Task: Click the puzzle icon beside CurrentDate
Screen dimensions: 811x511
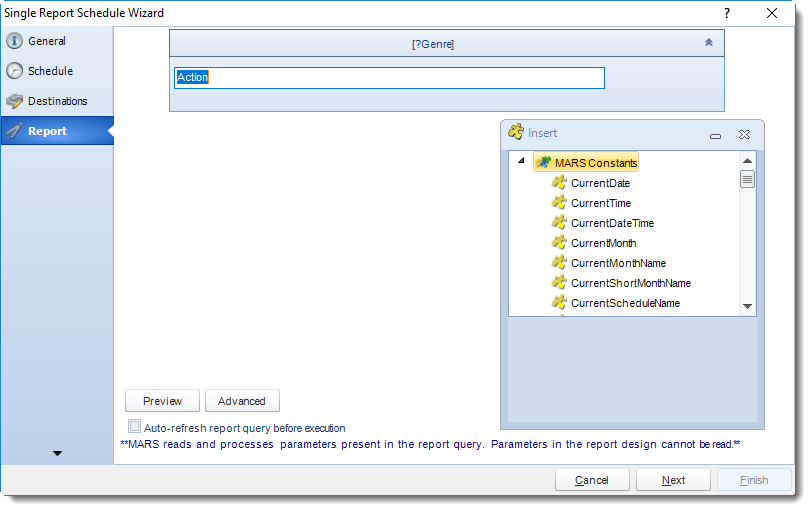Action: [559, 182]
